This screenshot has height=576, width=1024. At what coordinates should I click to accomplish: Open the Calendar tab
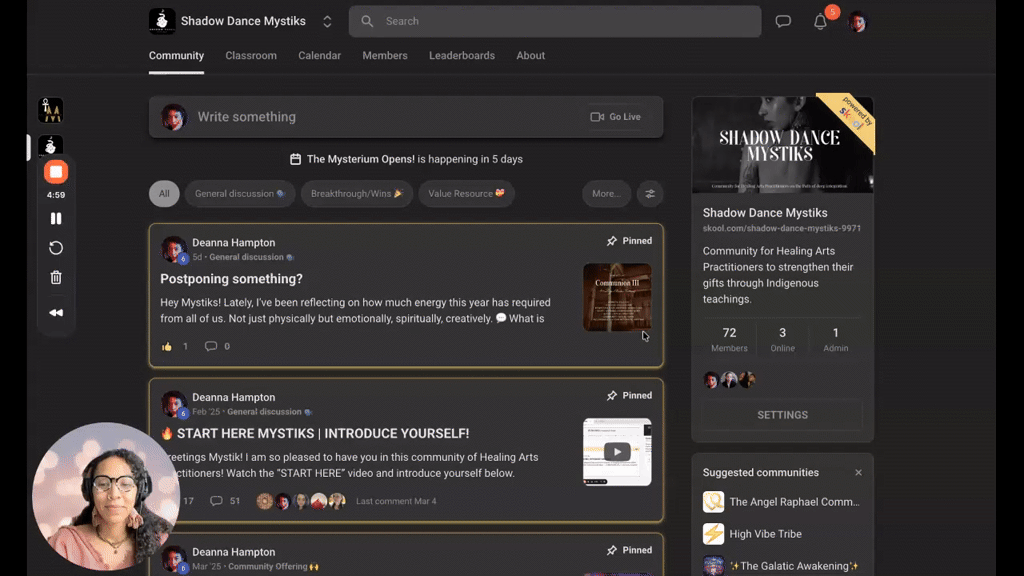[x=319, y=56]
